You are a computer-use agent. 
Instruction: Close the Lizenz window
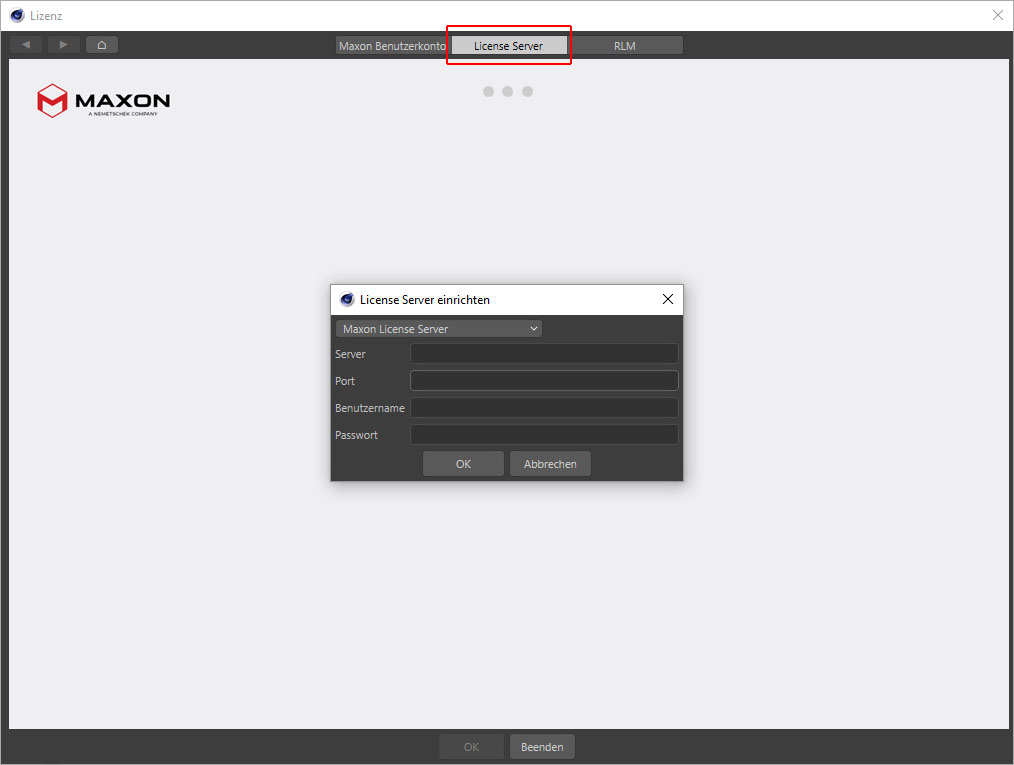point(997,16)
